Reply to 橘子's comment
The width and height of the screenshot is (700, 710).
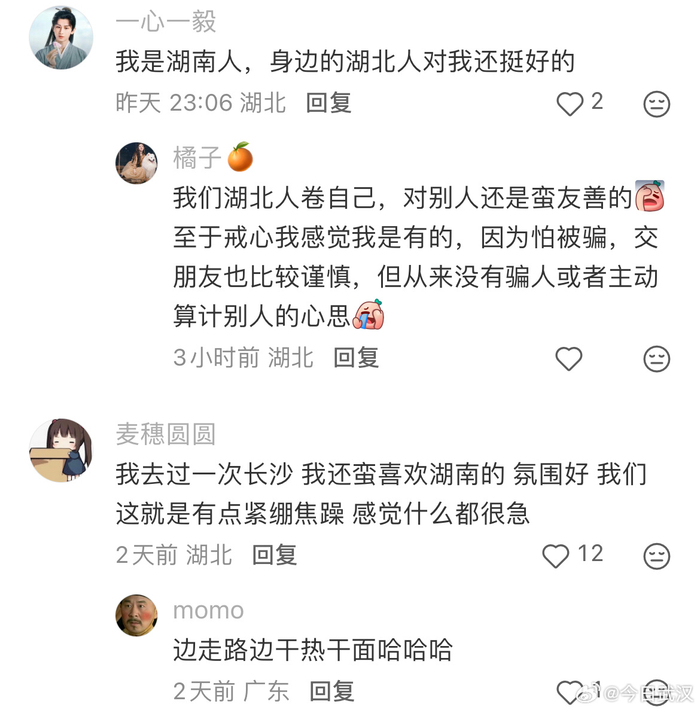[x=356, y=357]
